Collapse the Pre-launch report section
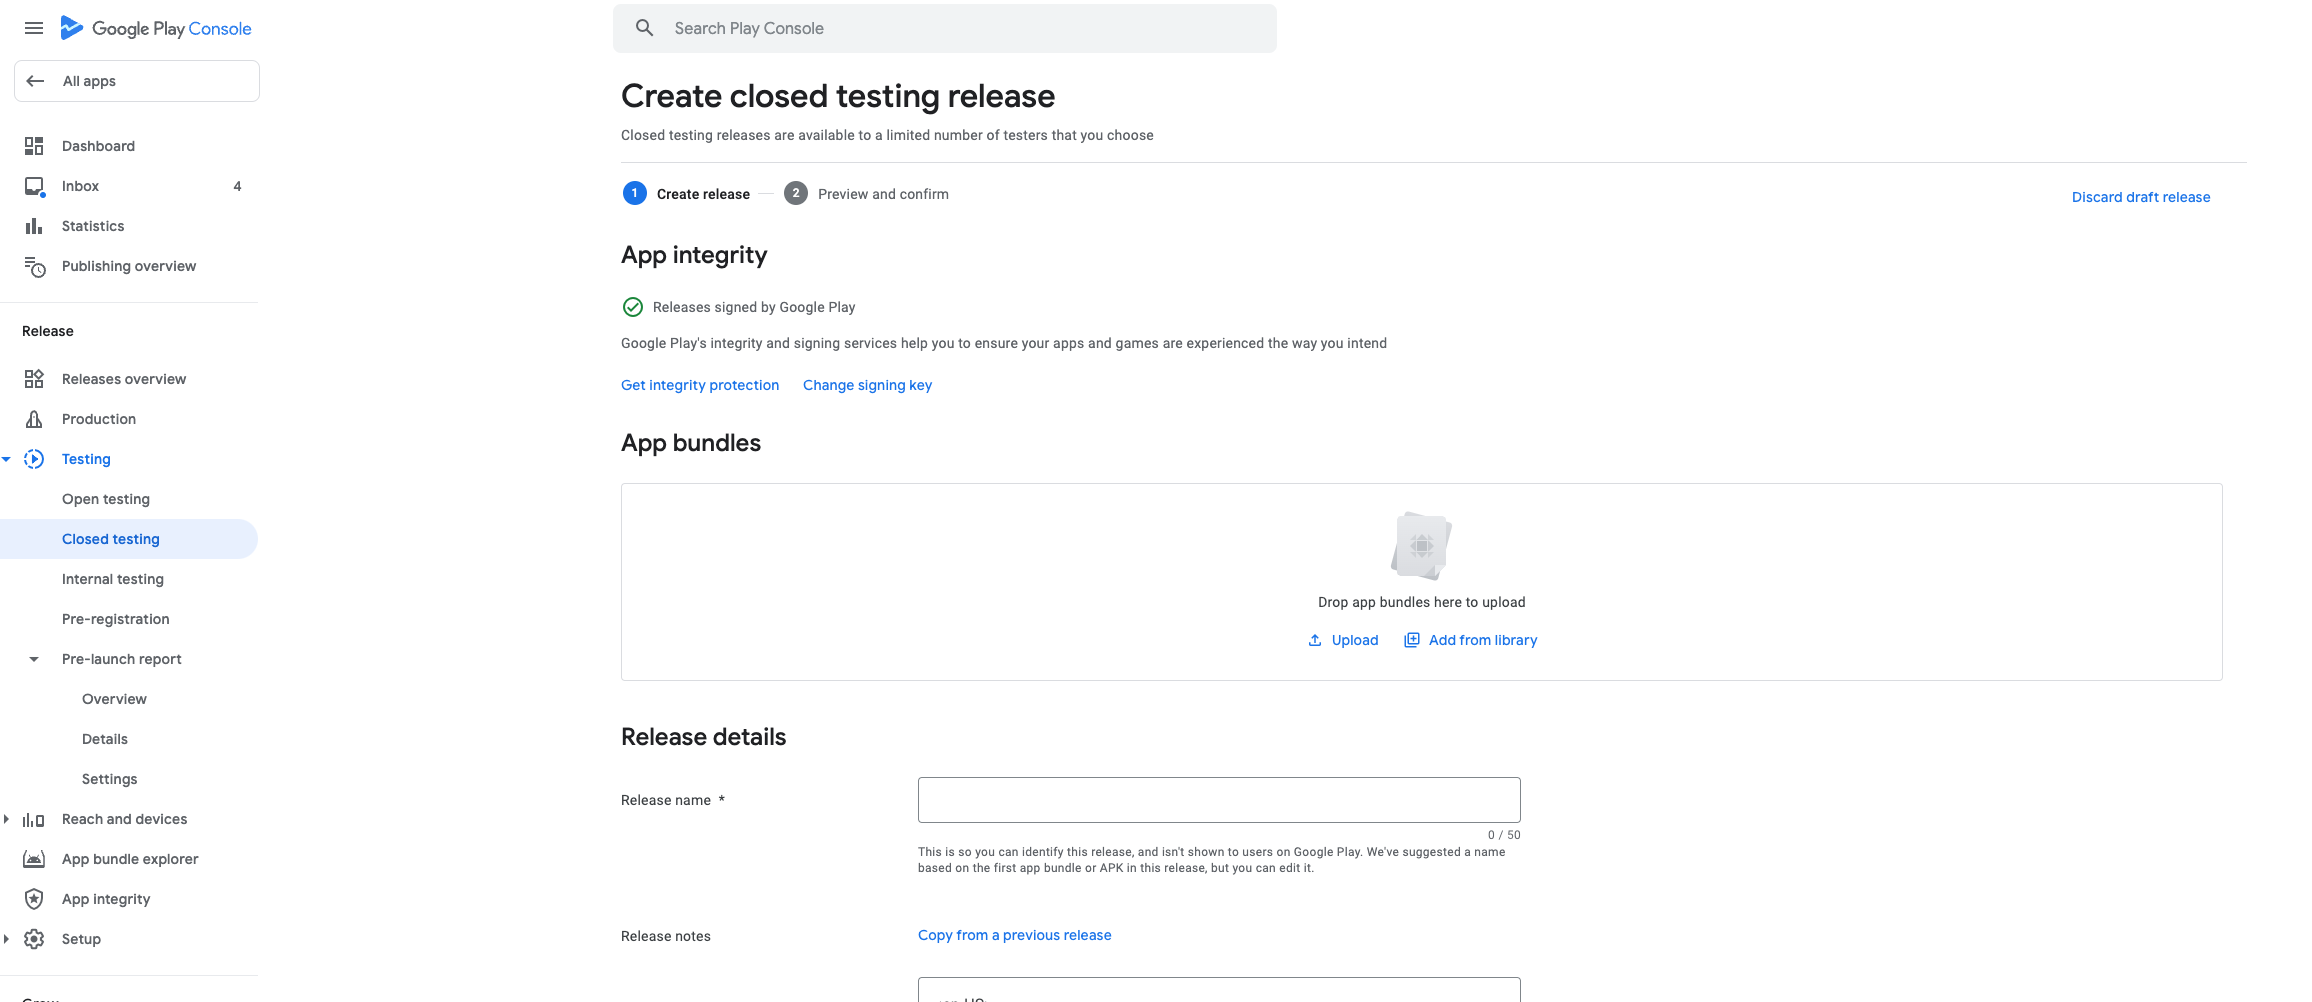 pos(34,659)
